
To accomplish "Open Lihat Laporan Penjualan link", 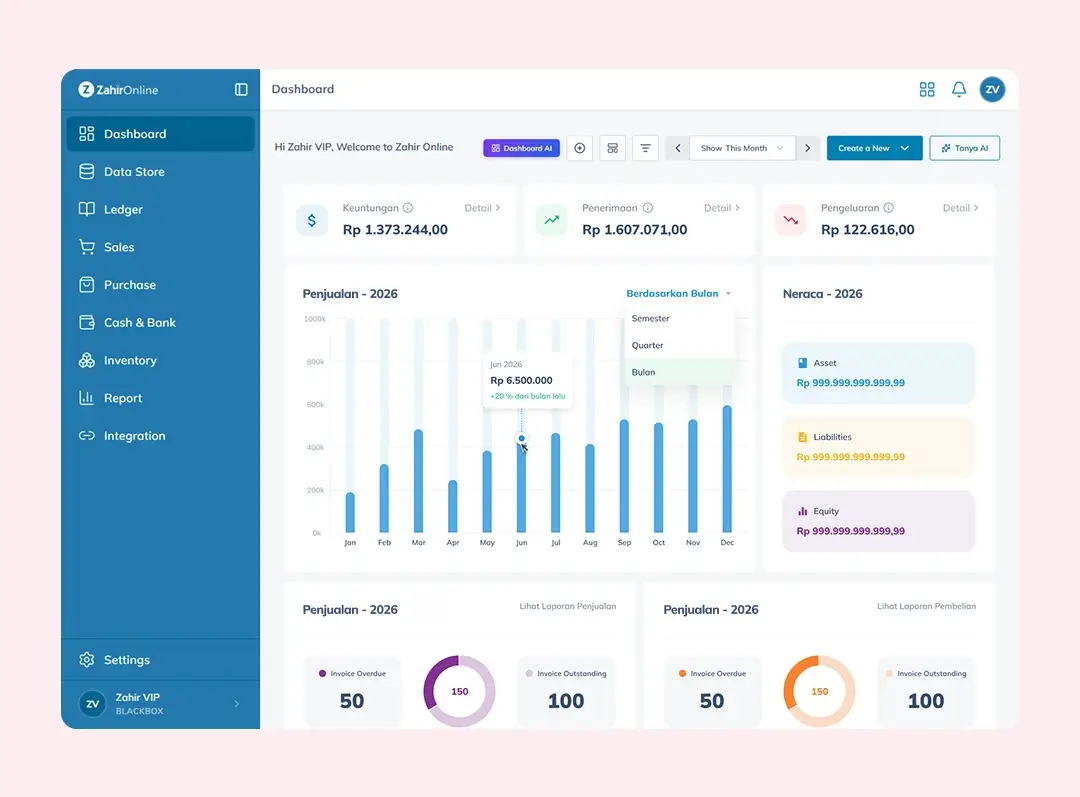I will tap(567, 607).
